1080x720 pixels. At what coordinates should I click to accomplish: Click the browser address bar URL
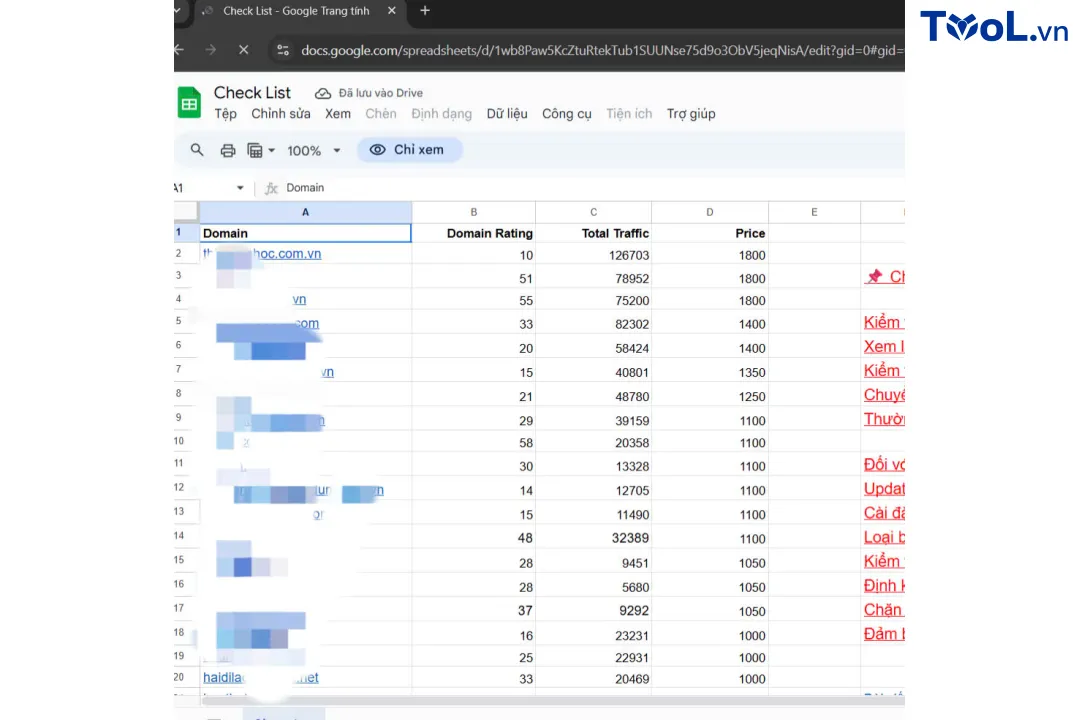pos(602,50)
